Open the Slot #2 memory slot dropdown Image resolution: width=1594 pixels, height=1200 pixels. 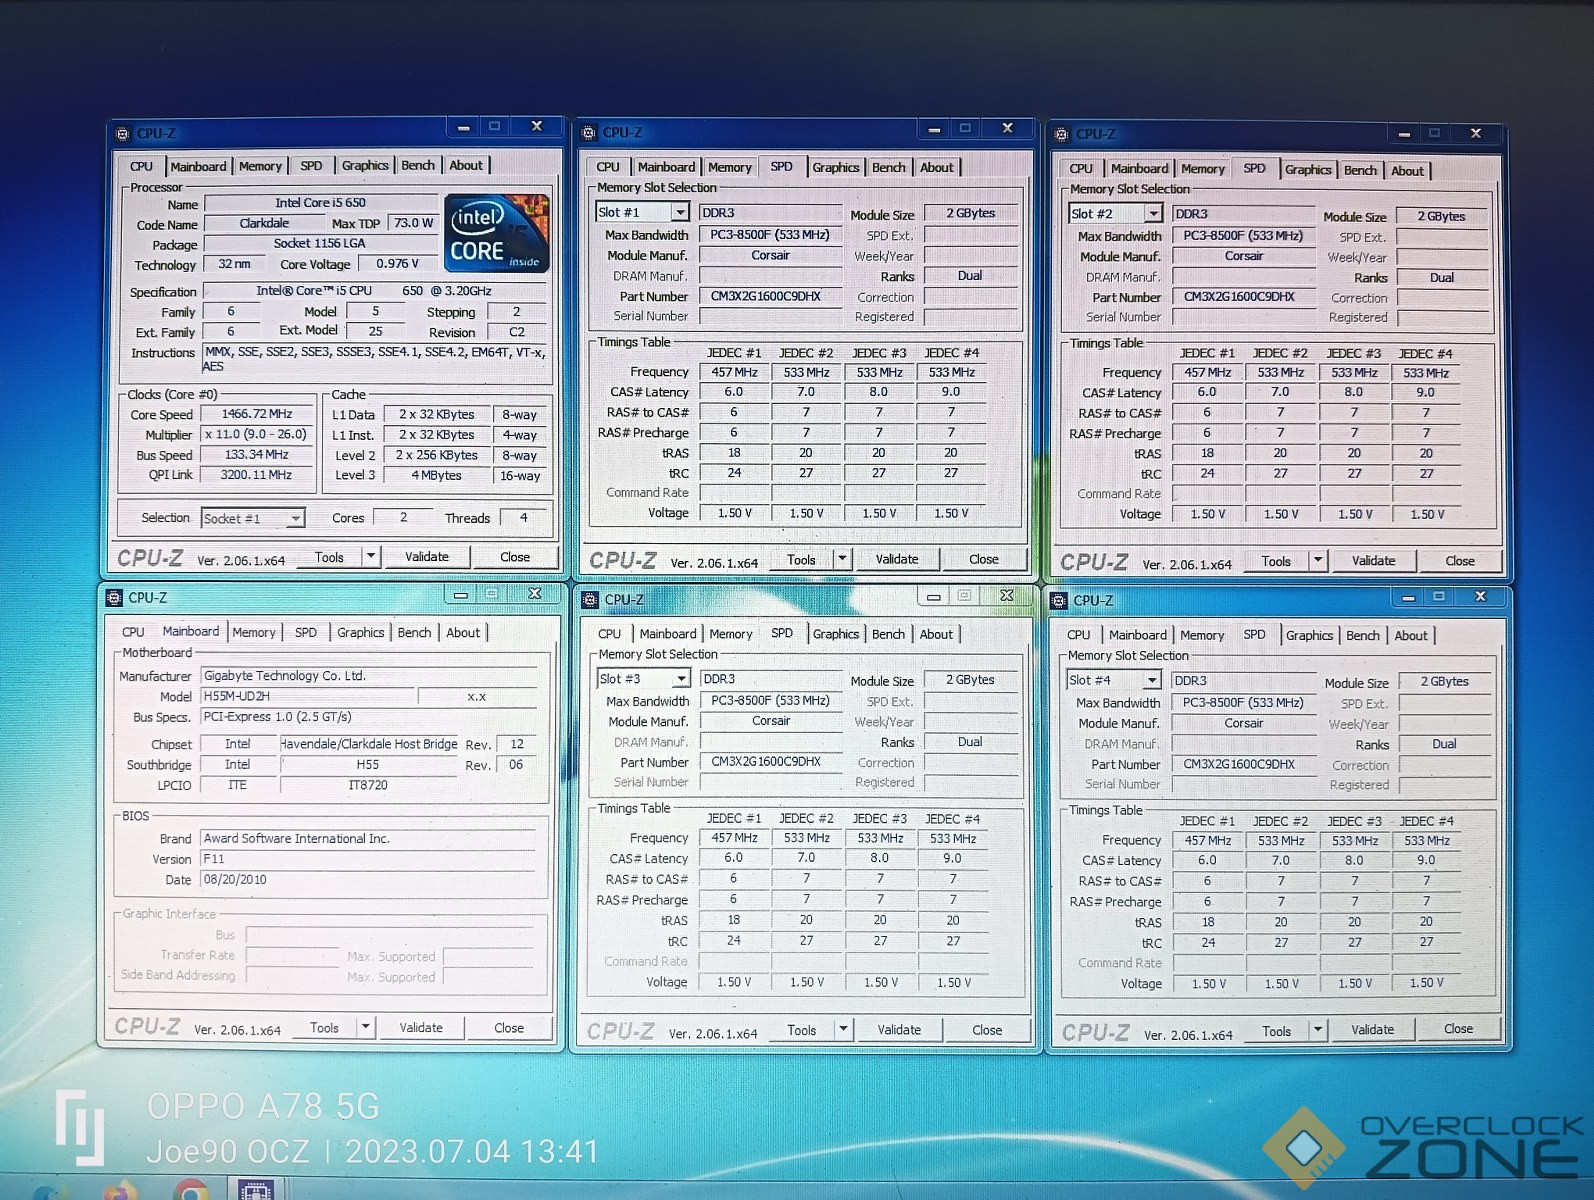click(x=1153, y=214)
